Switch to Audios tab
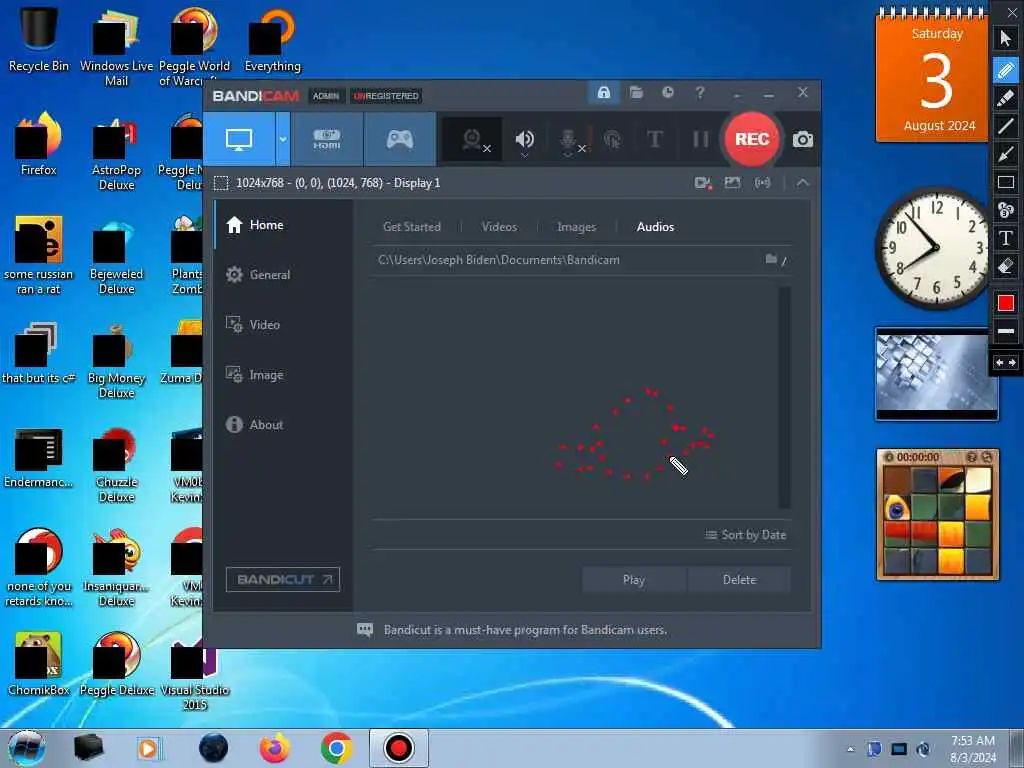Image resolution: width=1024 pixels, height=768 pixels. (655, 227)
